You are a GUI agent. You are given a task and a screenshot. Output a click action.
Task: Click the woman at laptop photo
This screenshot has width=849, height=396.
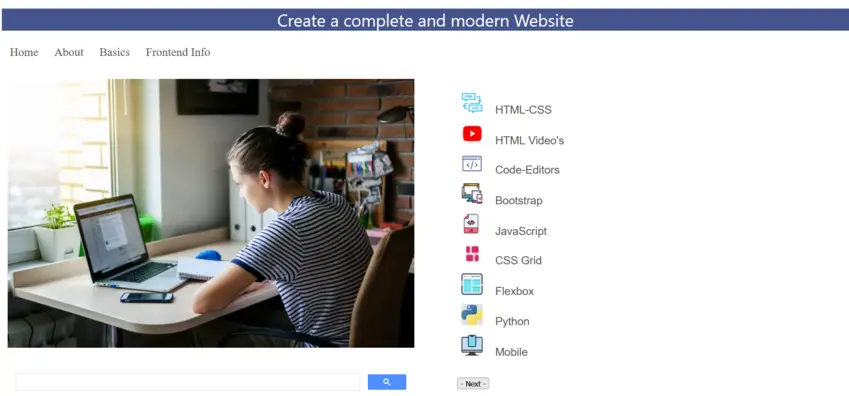click(x=211, y=213)
